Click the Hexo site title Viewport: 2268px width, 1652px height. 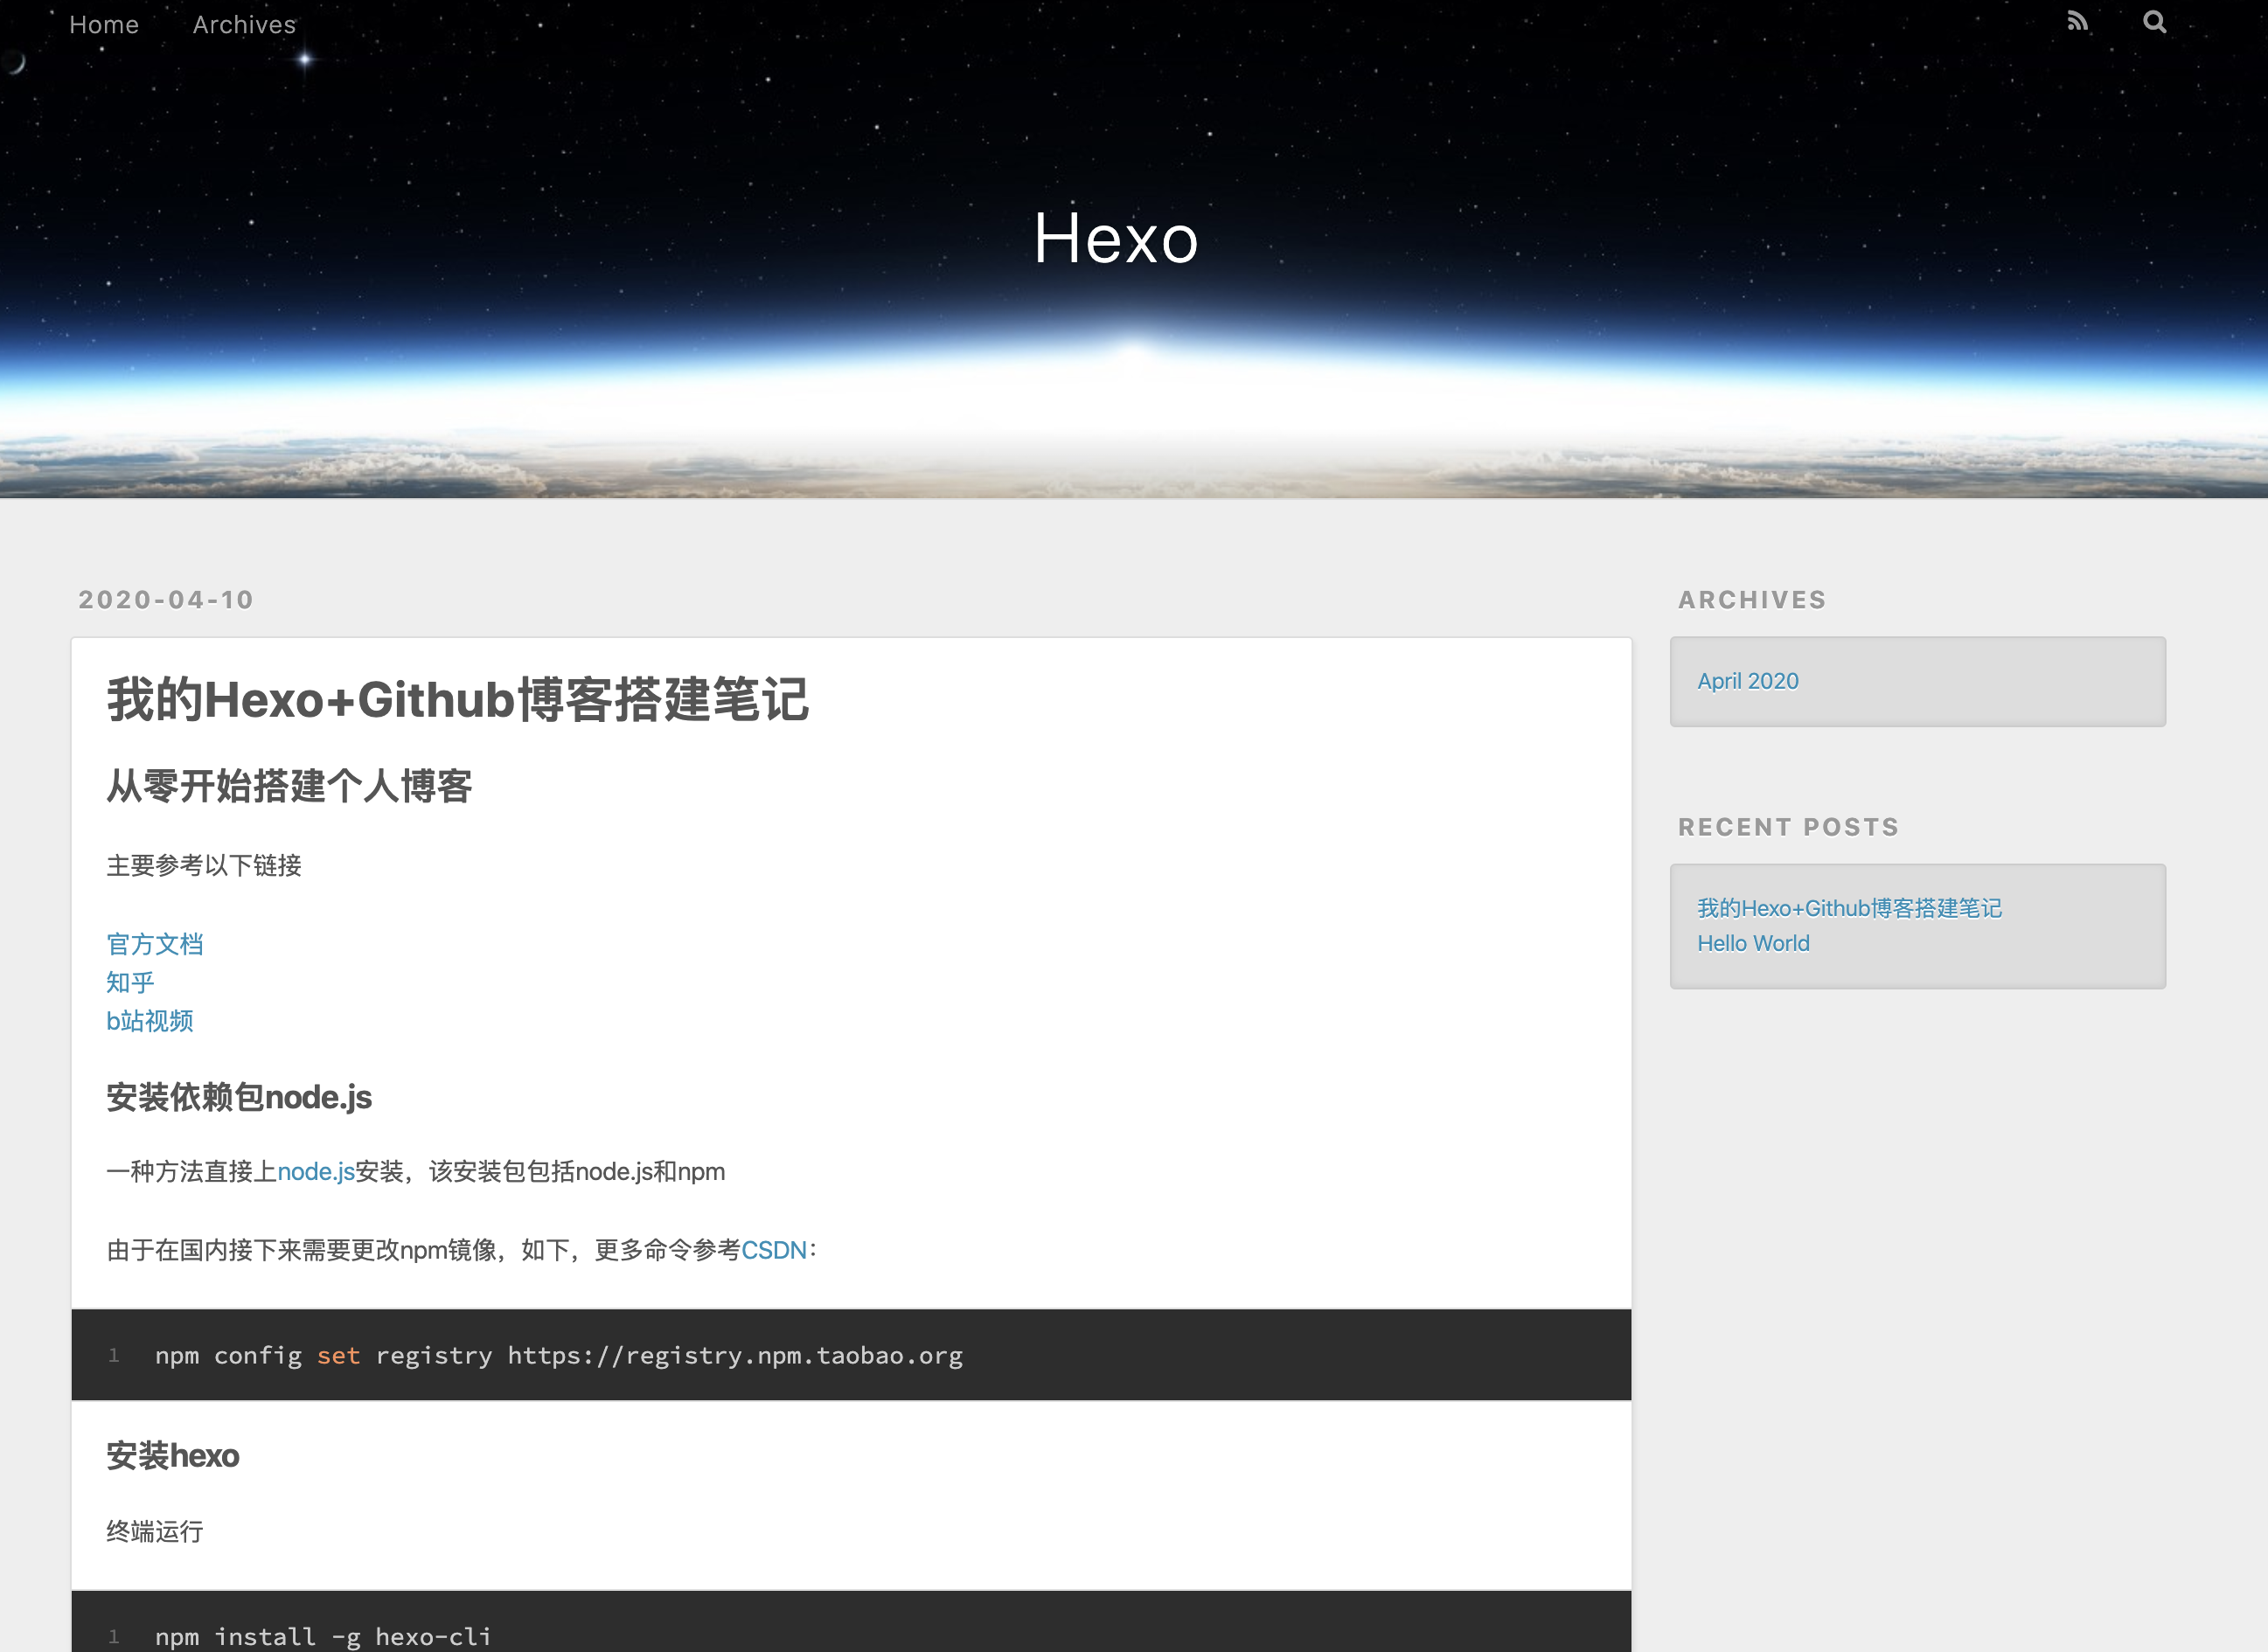click(1116, 239)
